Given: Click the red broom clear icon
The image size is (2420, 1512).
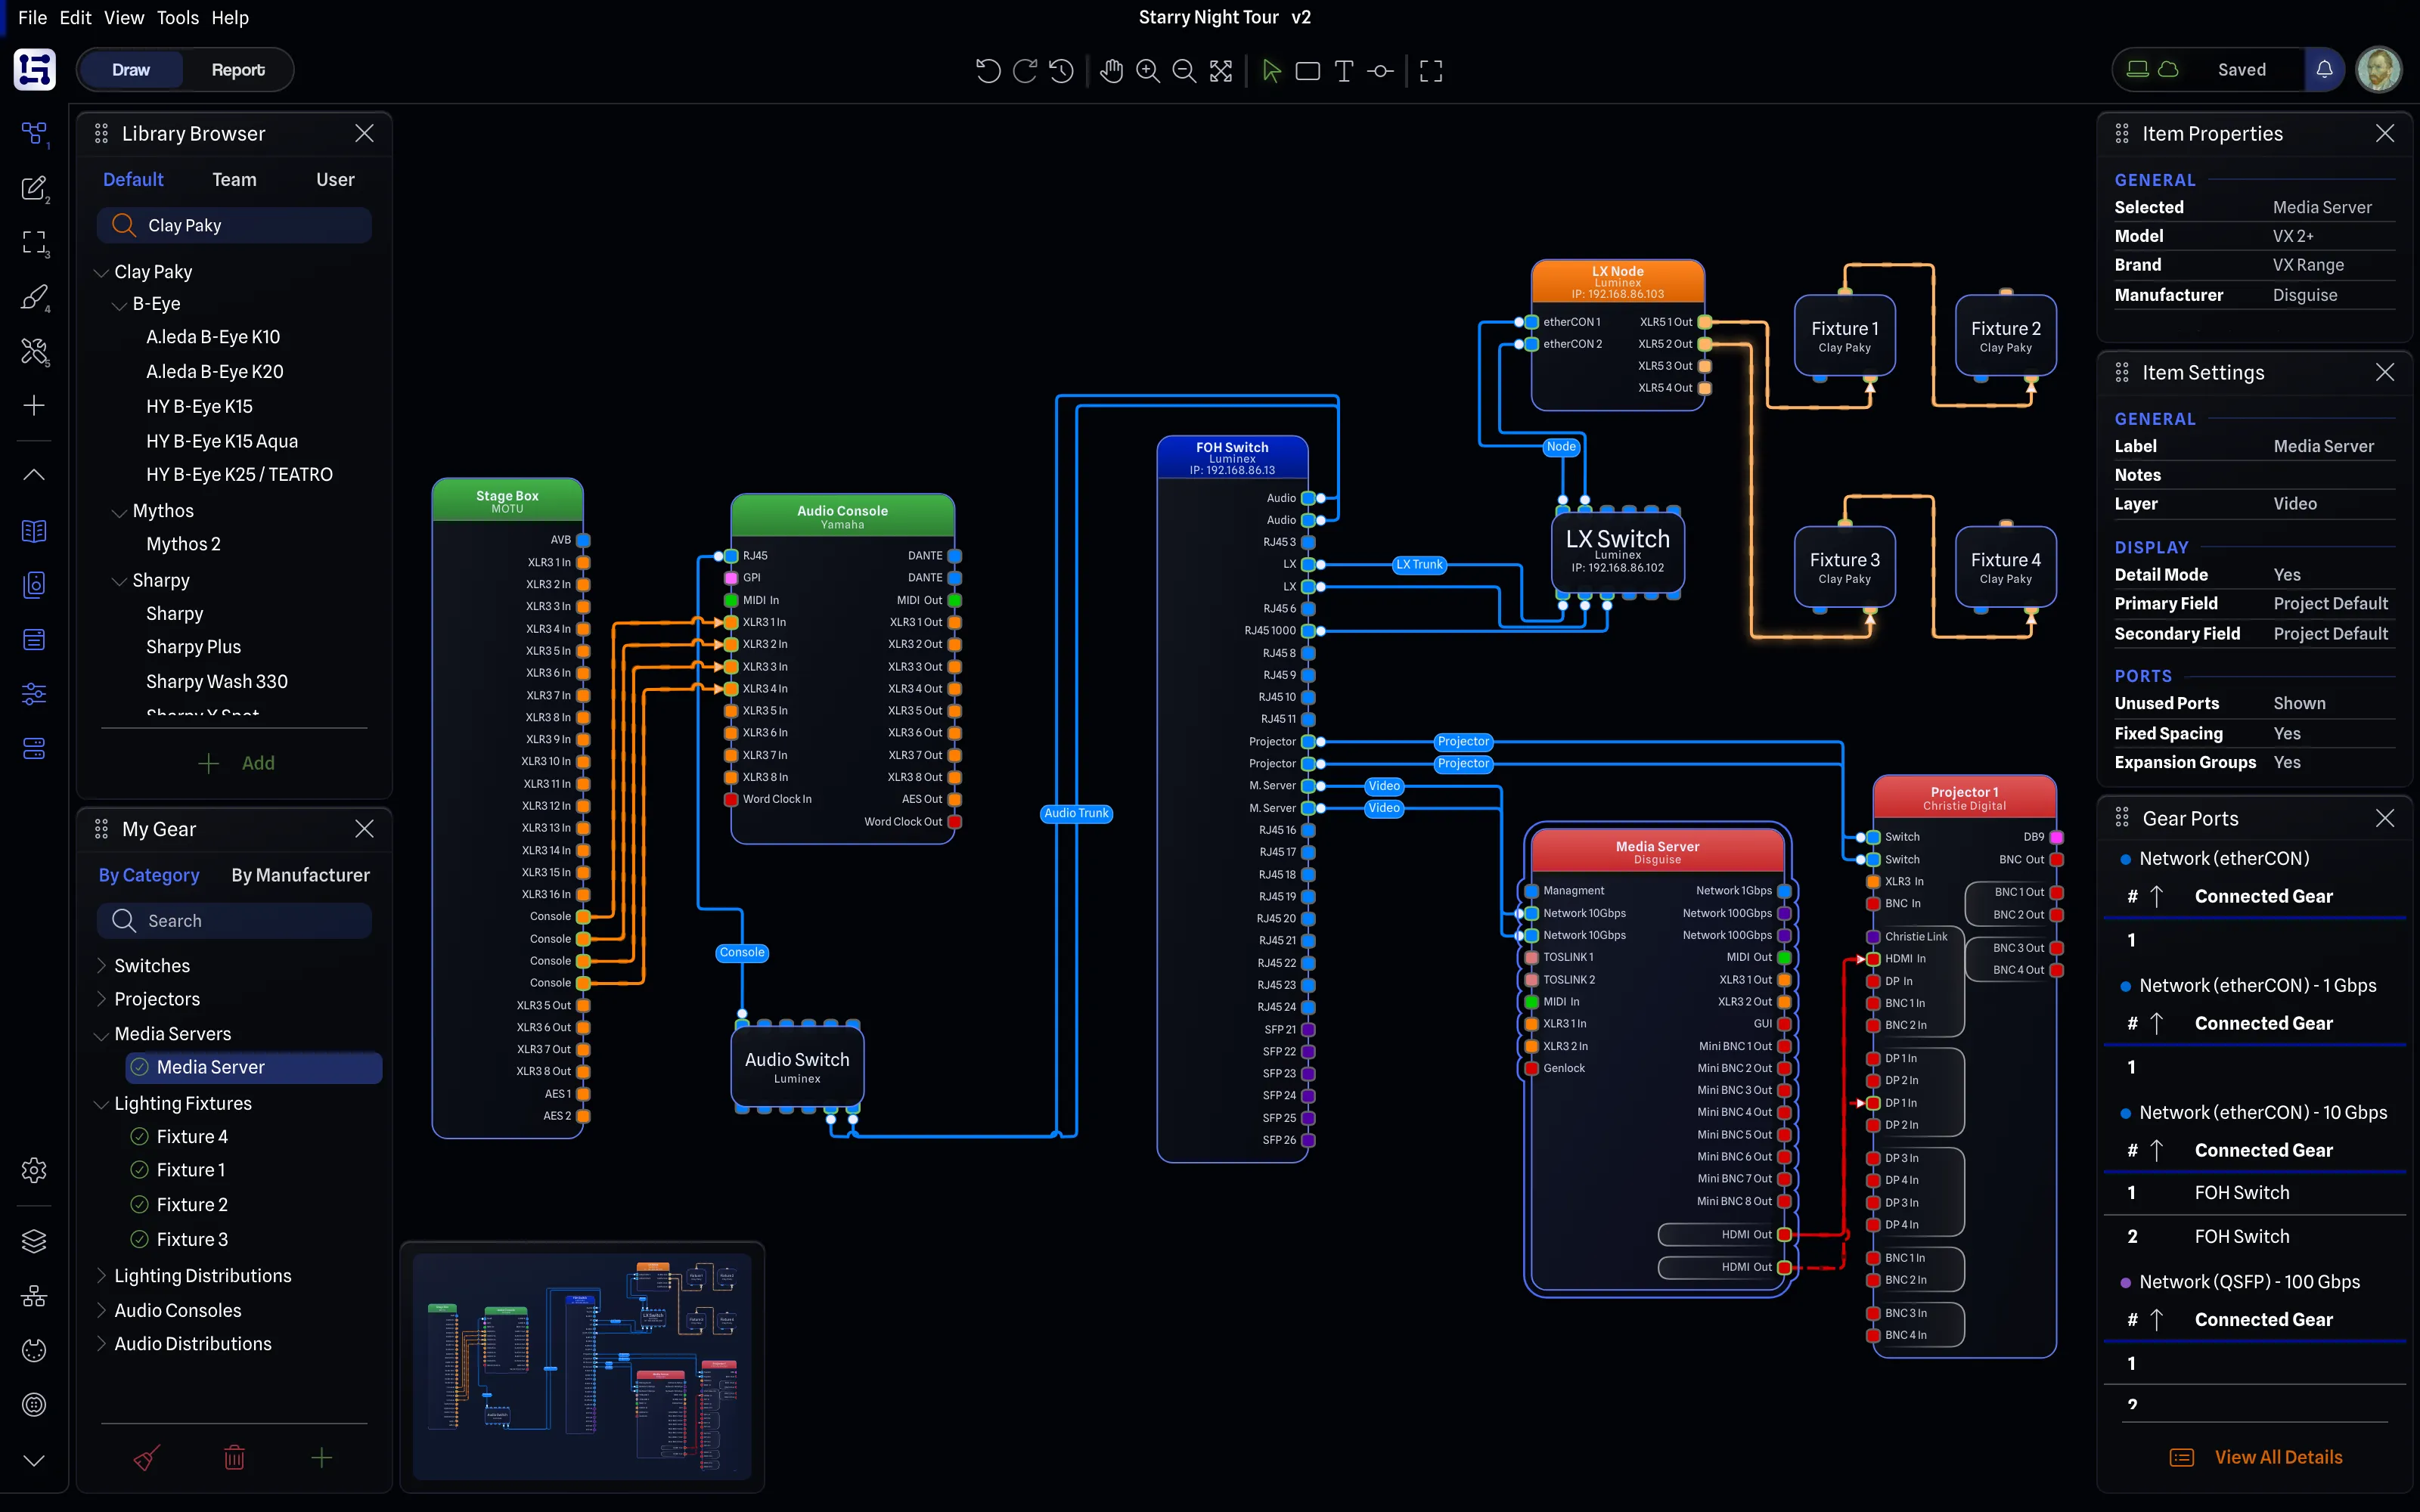Looking at the screenshot, I should point(147,1457).
